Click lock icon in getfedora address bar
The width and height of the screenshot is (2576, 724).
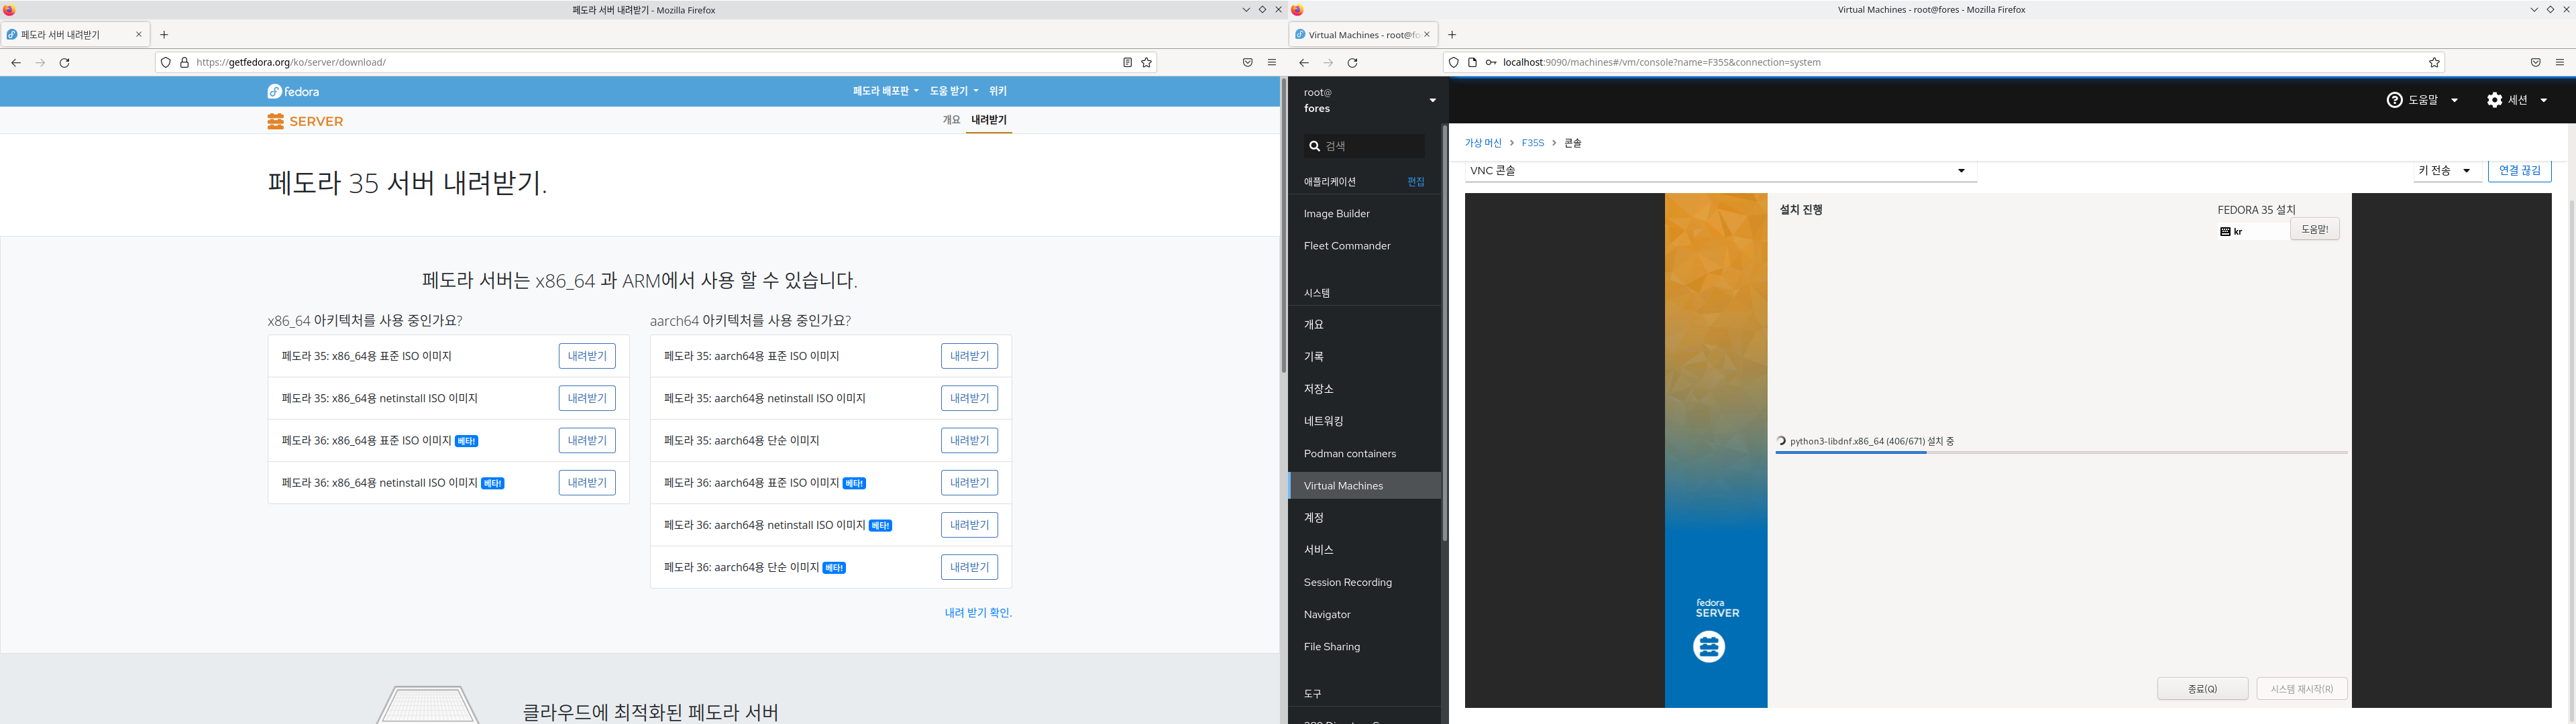point(184,62)
